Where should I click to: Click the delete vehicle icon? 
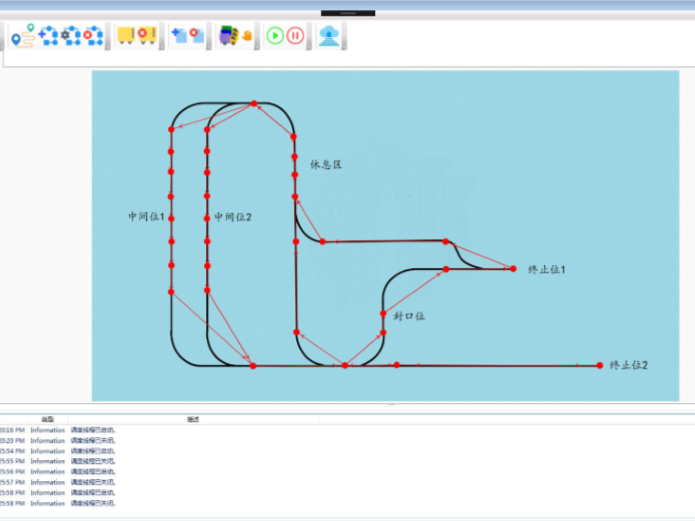click(x=147, y=35)
